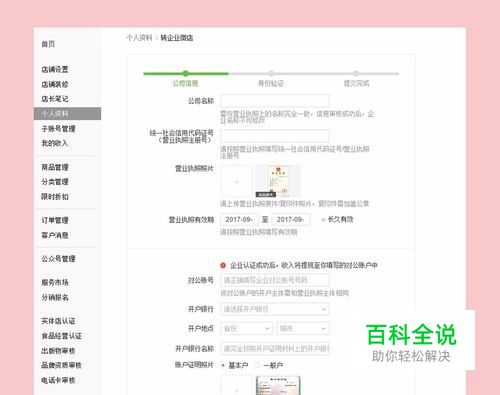The image size is (500, 395).
Task: Open the 营业执照有效期 end date field
Action: tap(291, 220)
